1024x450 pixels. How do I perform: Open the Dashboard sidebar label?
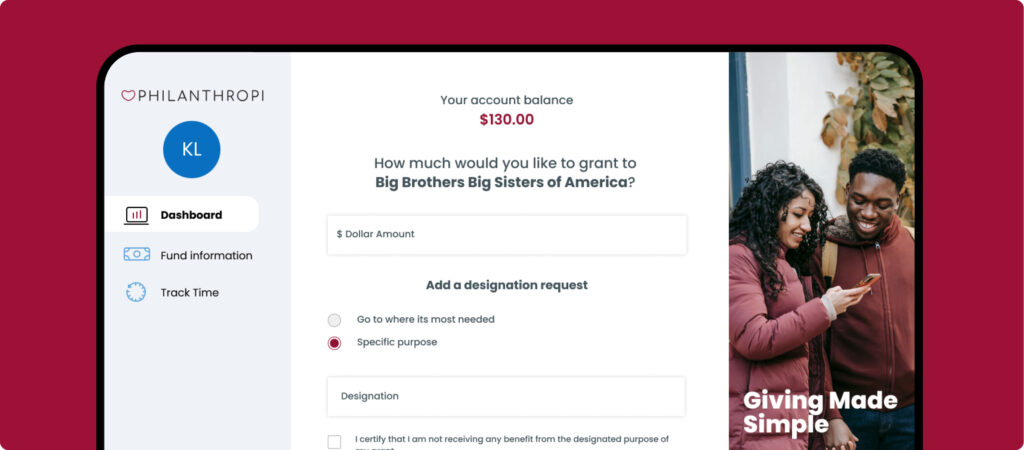191,215
